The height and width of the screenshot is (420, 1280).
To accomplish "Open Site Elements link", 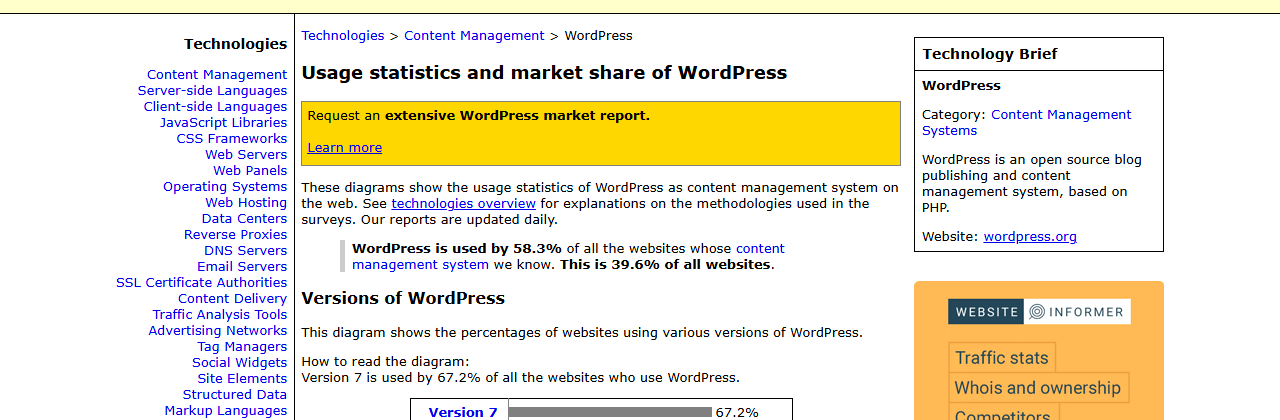I will (242, 378).
